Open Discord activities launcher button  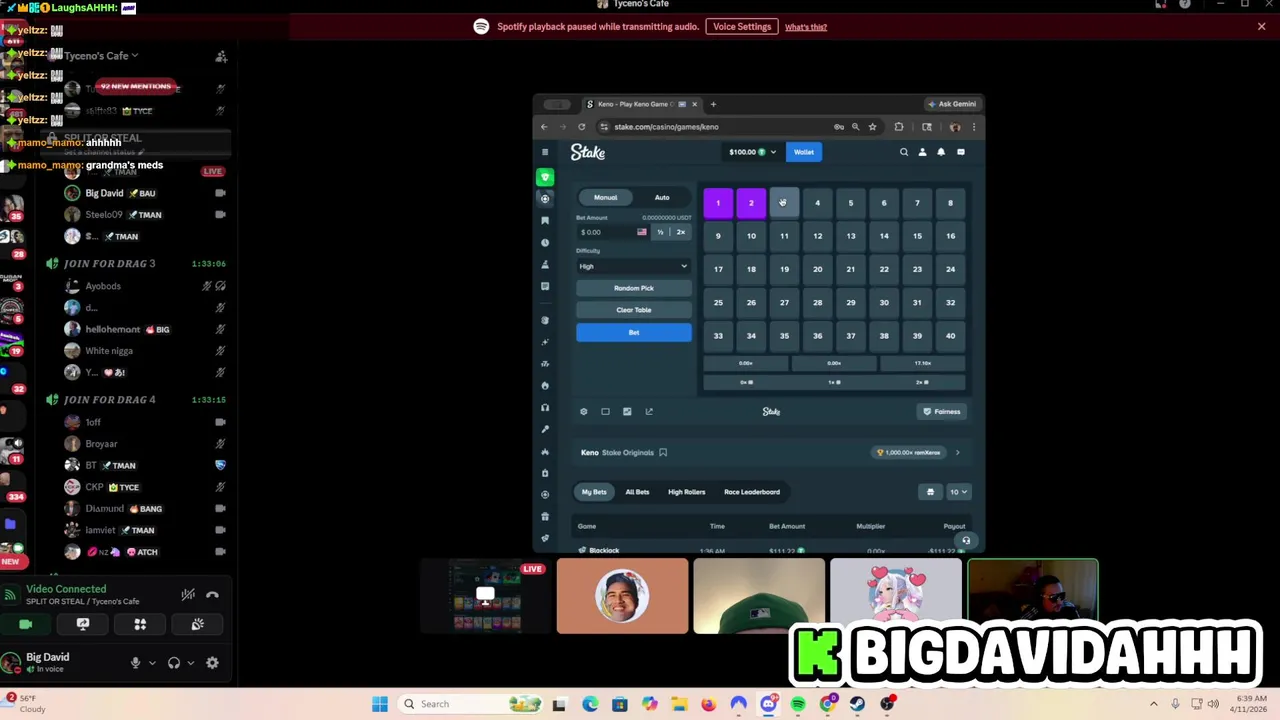(140, 624)
